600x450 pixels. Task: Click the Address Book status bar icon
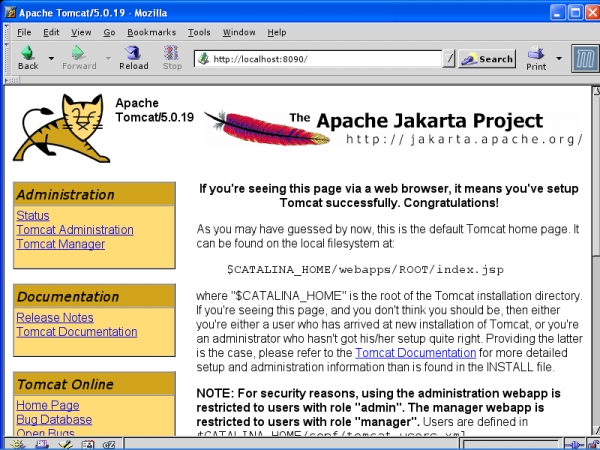click(87, 445)
